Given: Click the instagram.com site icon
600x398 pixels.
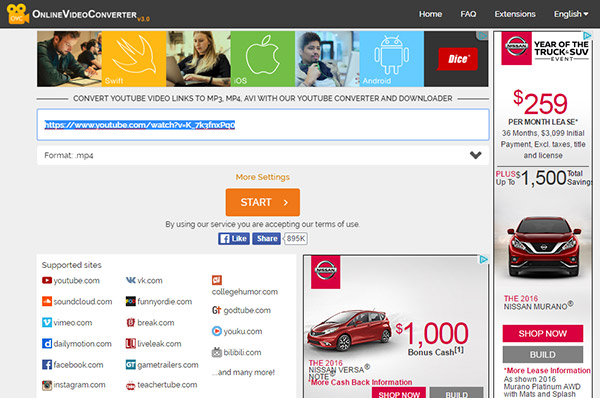Looking at the screenshot, I should 47,385.
